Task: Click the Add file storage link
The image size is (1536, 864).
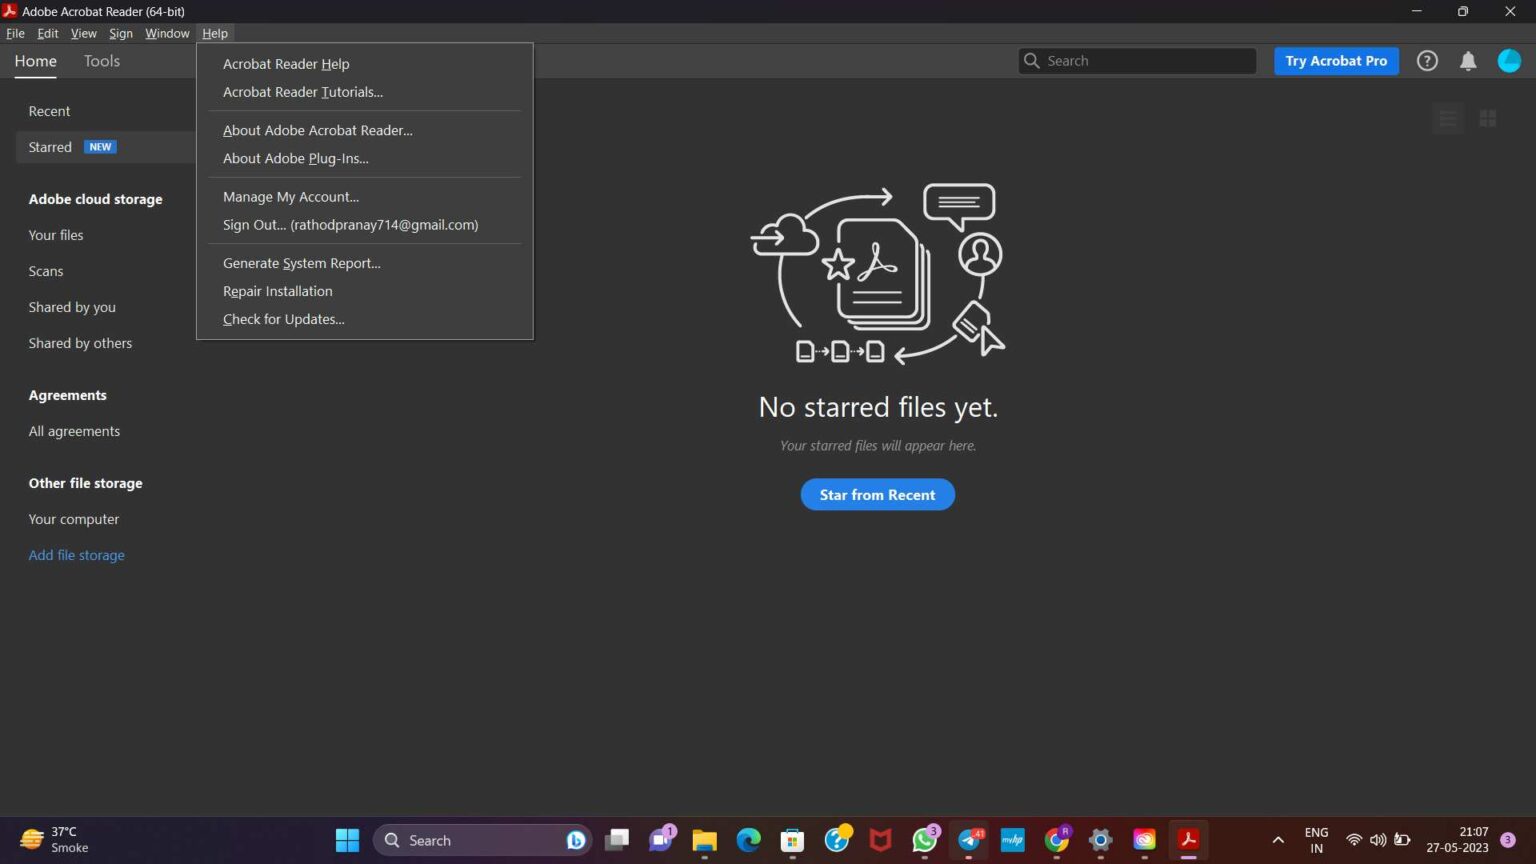Action: click(x=77, y=555)
